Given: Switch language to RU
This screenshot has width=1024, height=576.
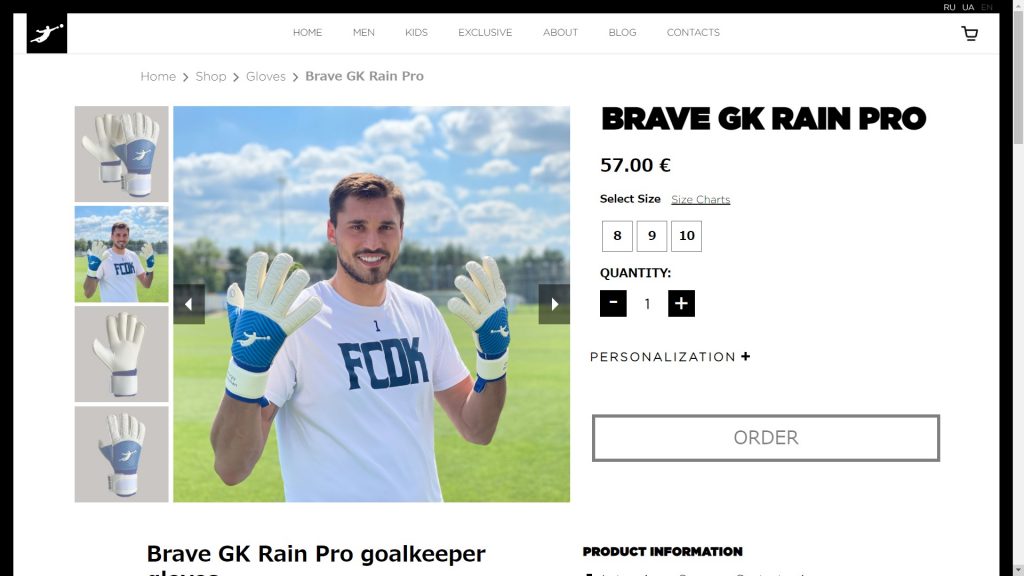Looking at the screenshot, I should [949, 7].
